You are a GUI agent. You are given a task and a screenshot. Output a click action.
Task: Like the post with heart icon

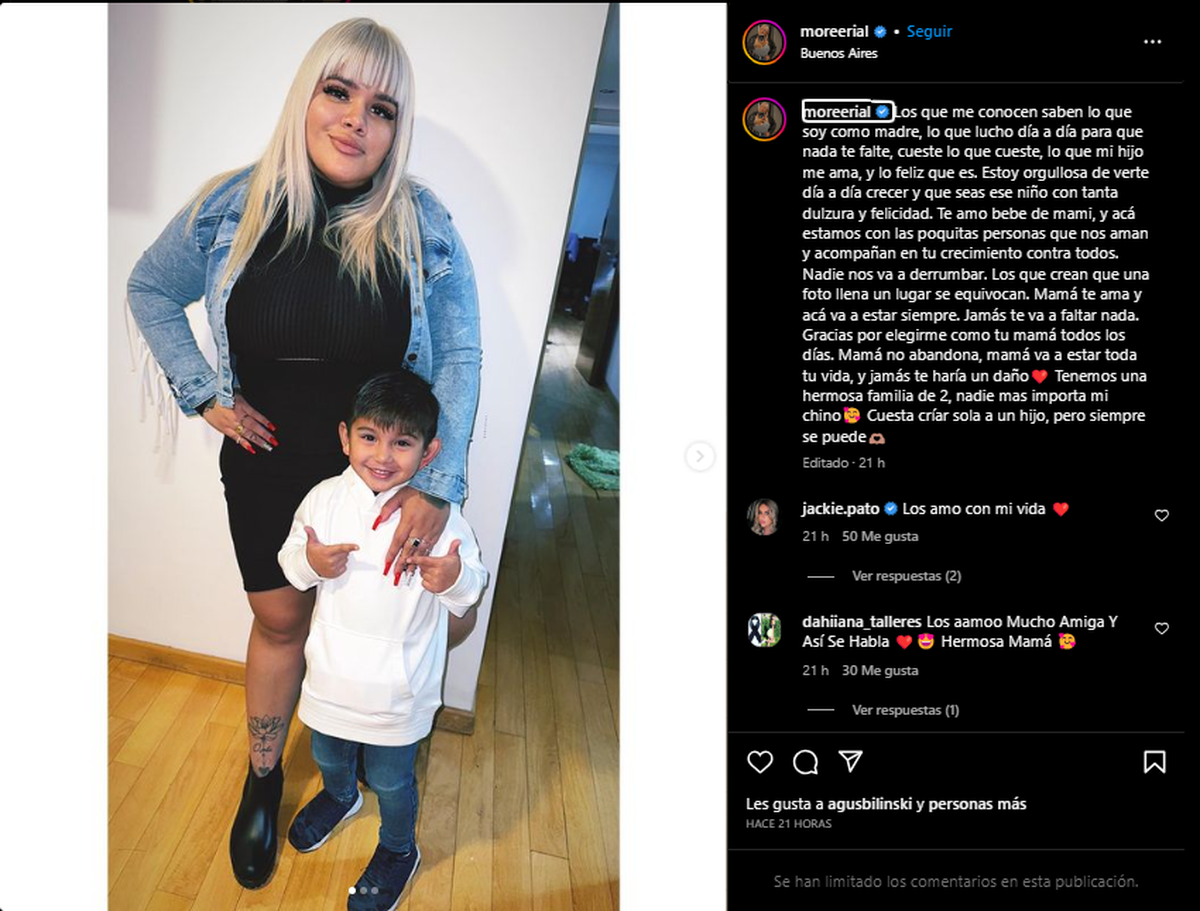tap(760, 762)
